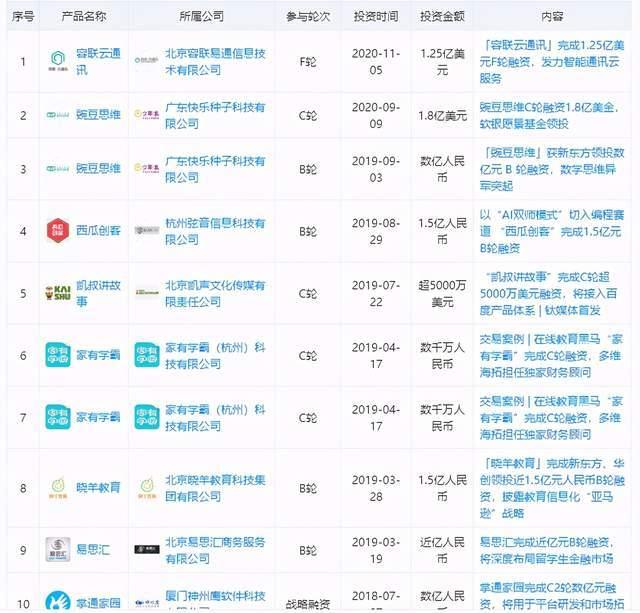The height and width of the screenshot is (613, 640).
Task: Open the 北京容联易通信息技术有限公司 link
Action: (x=215, y=61)
